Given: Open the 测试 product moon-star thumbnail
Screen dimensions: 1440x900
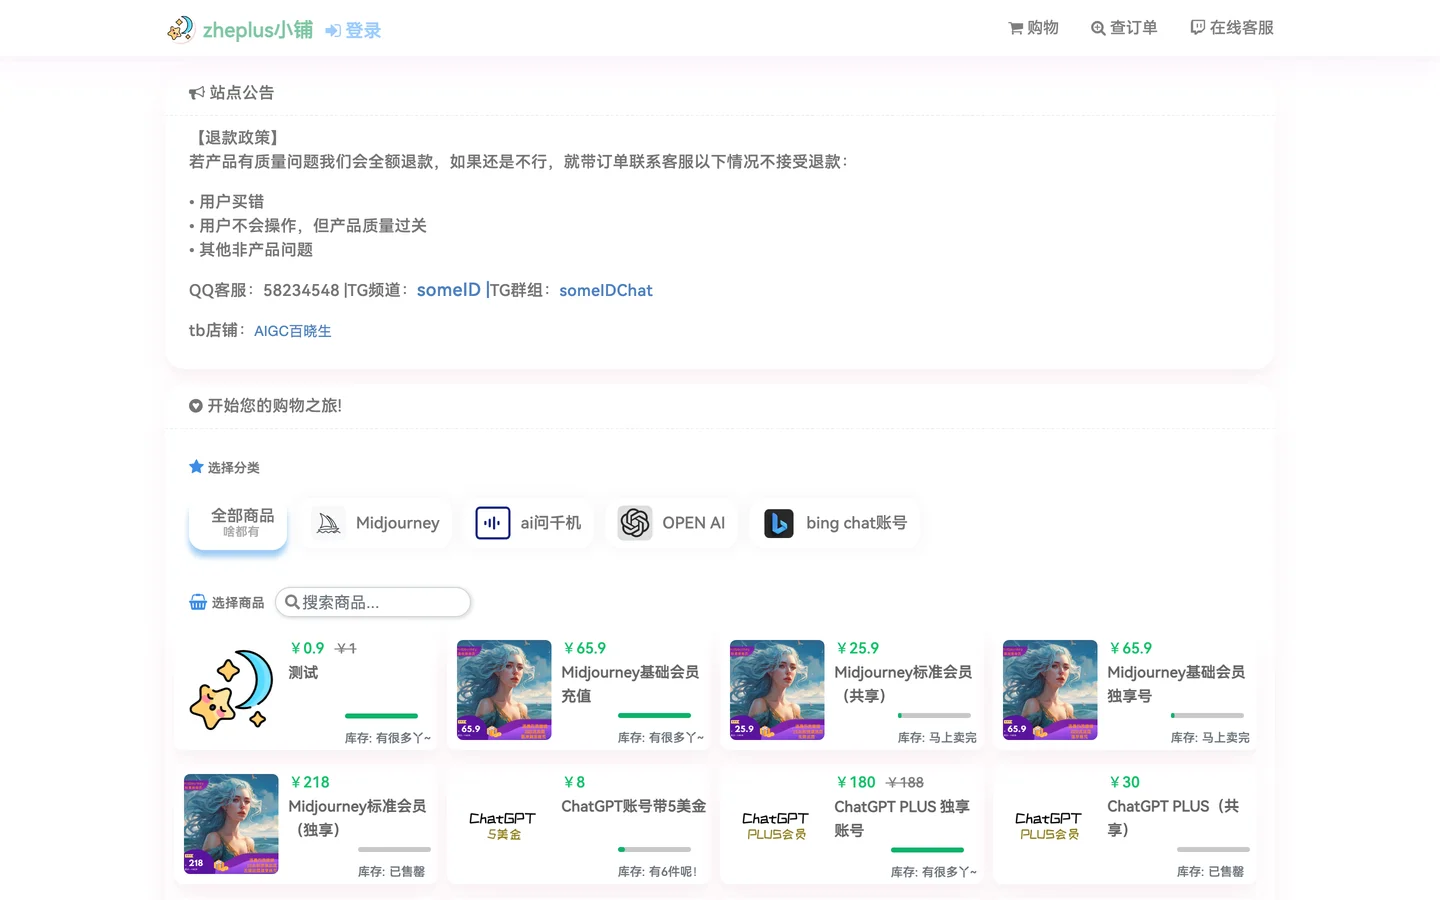Looking at the screenshot, I should click(x=231, y=690).
